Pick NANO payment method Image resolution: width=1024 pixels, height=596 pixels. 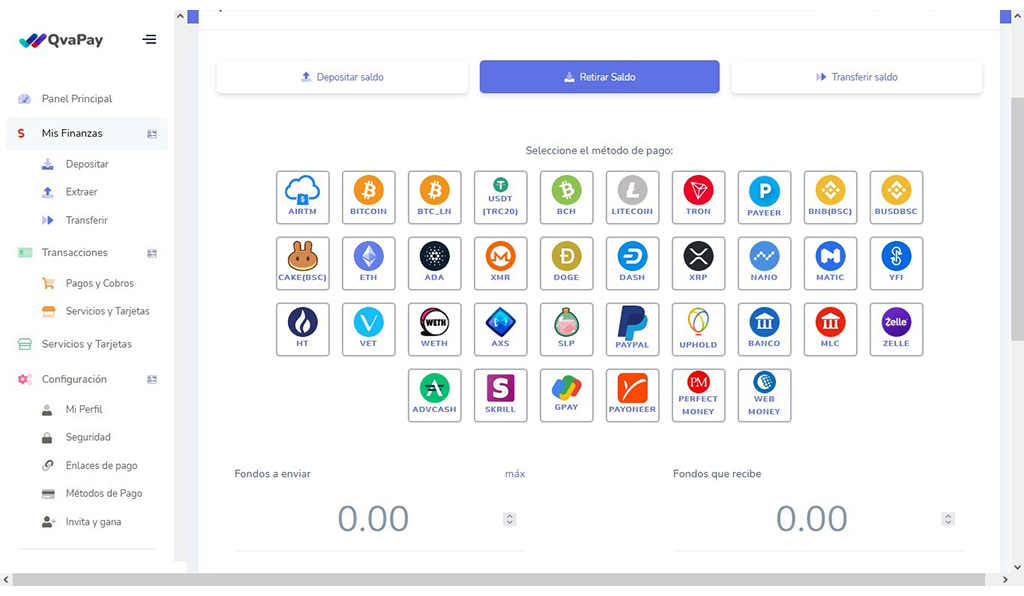point(764,263)
